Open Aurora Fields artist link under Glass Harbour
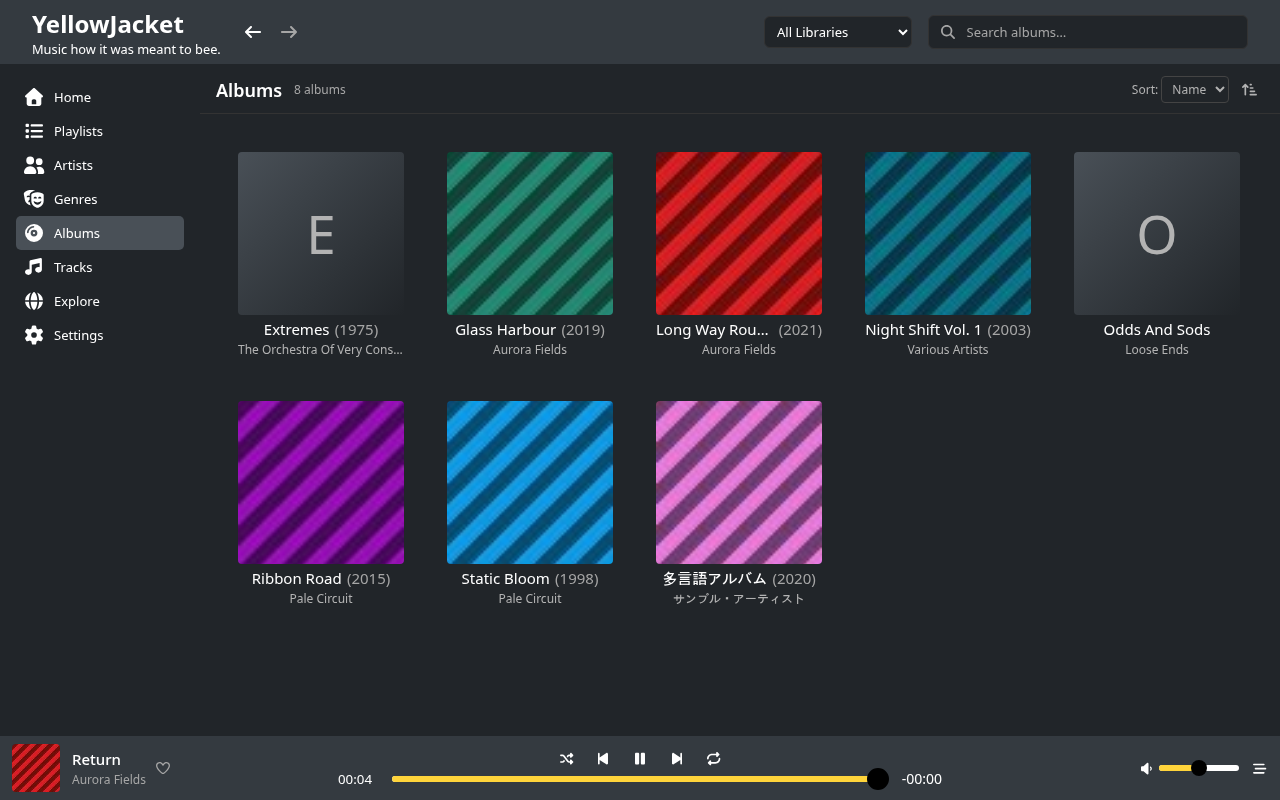The width and height of the screenshot is (1280, 800). coord(530,350)
